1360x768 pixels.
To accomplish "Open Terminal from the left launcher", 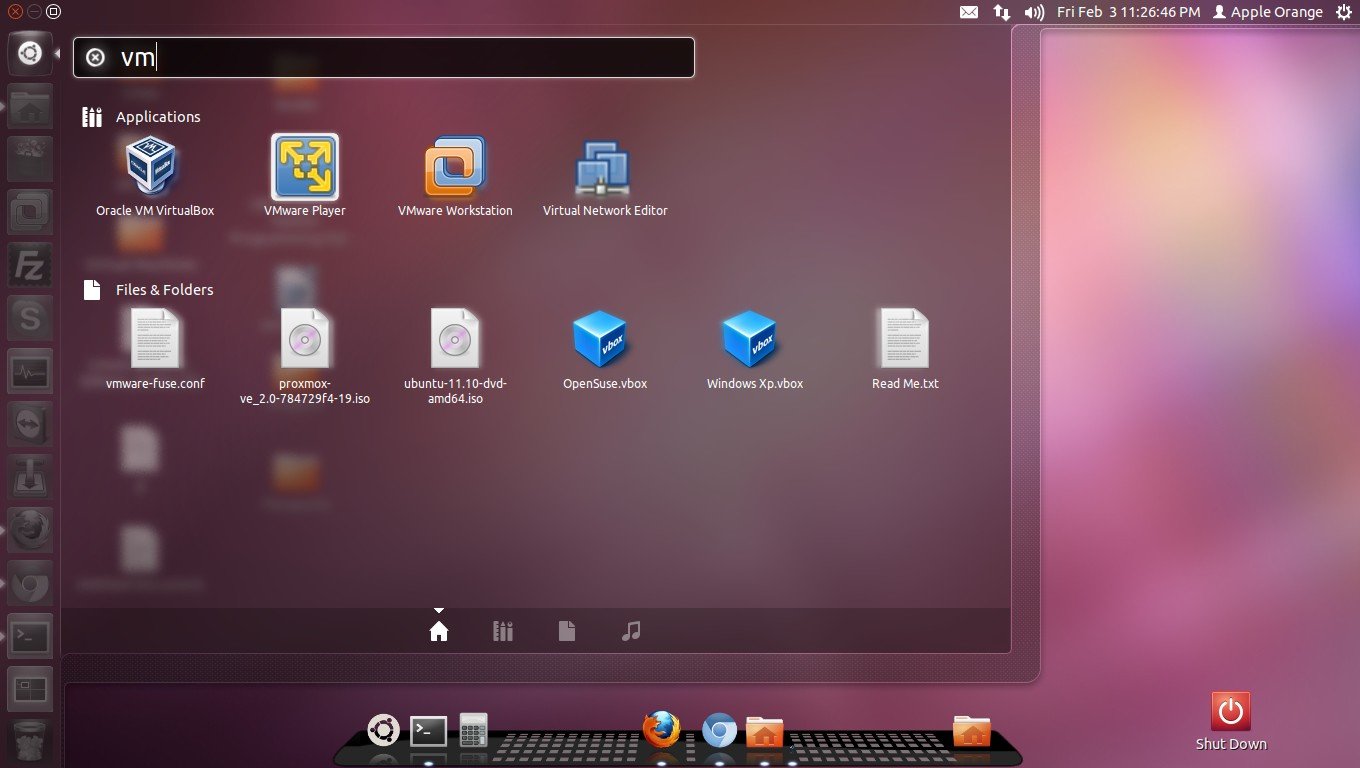I will click(x=30, y=635).
